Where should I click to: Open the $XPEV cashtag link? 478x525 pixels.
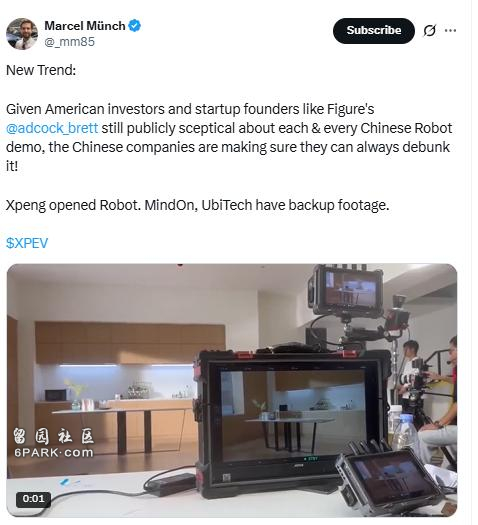point(27,243)
